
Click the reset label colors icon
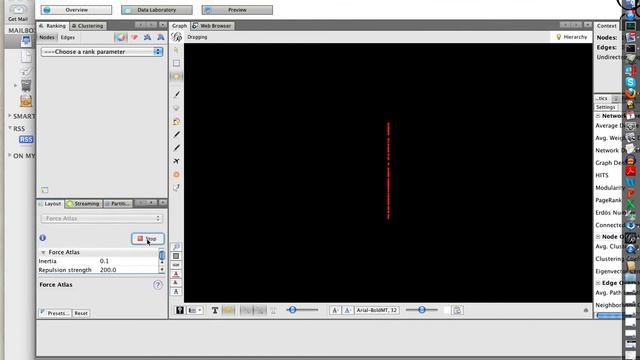[x=176, y=274]
